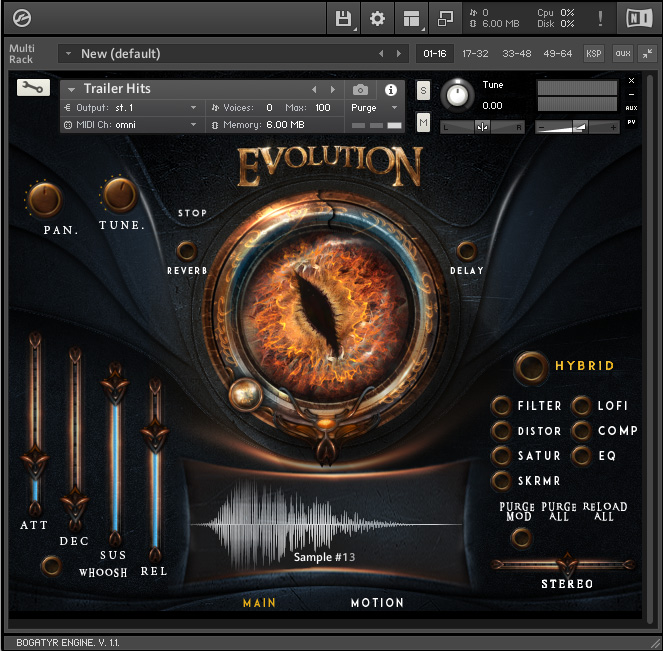Toggle the EQ effect
Image resolution: width=663 pixels, height=651 pixels.
581,456
